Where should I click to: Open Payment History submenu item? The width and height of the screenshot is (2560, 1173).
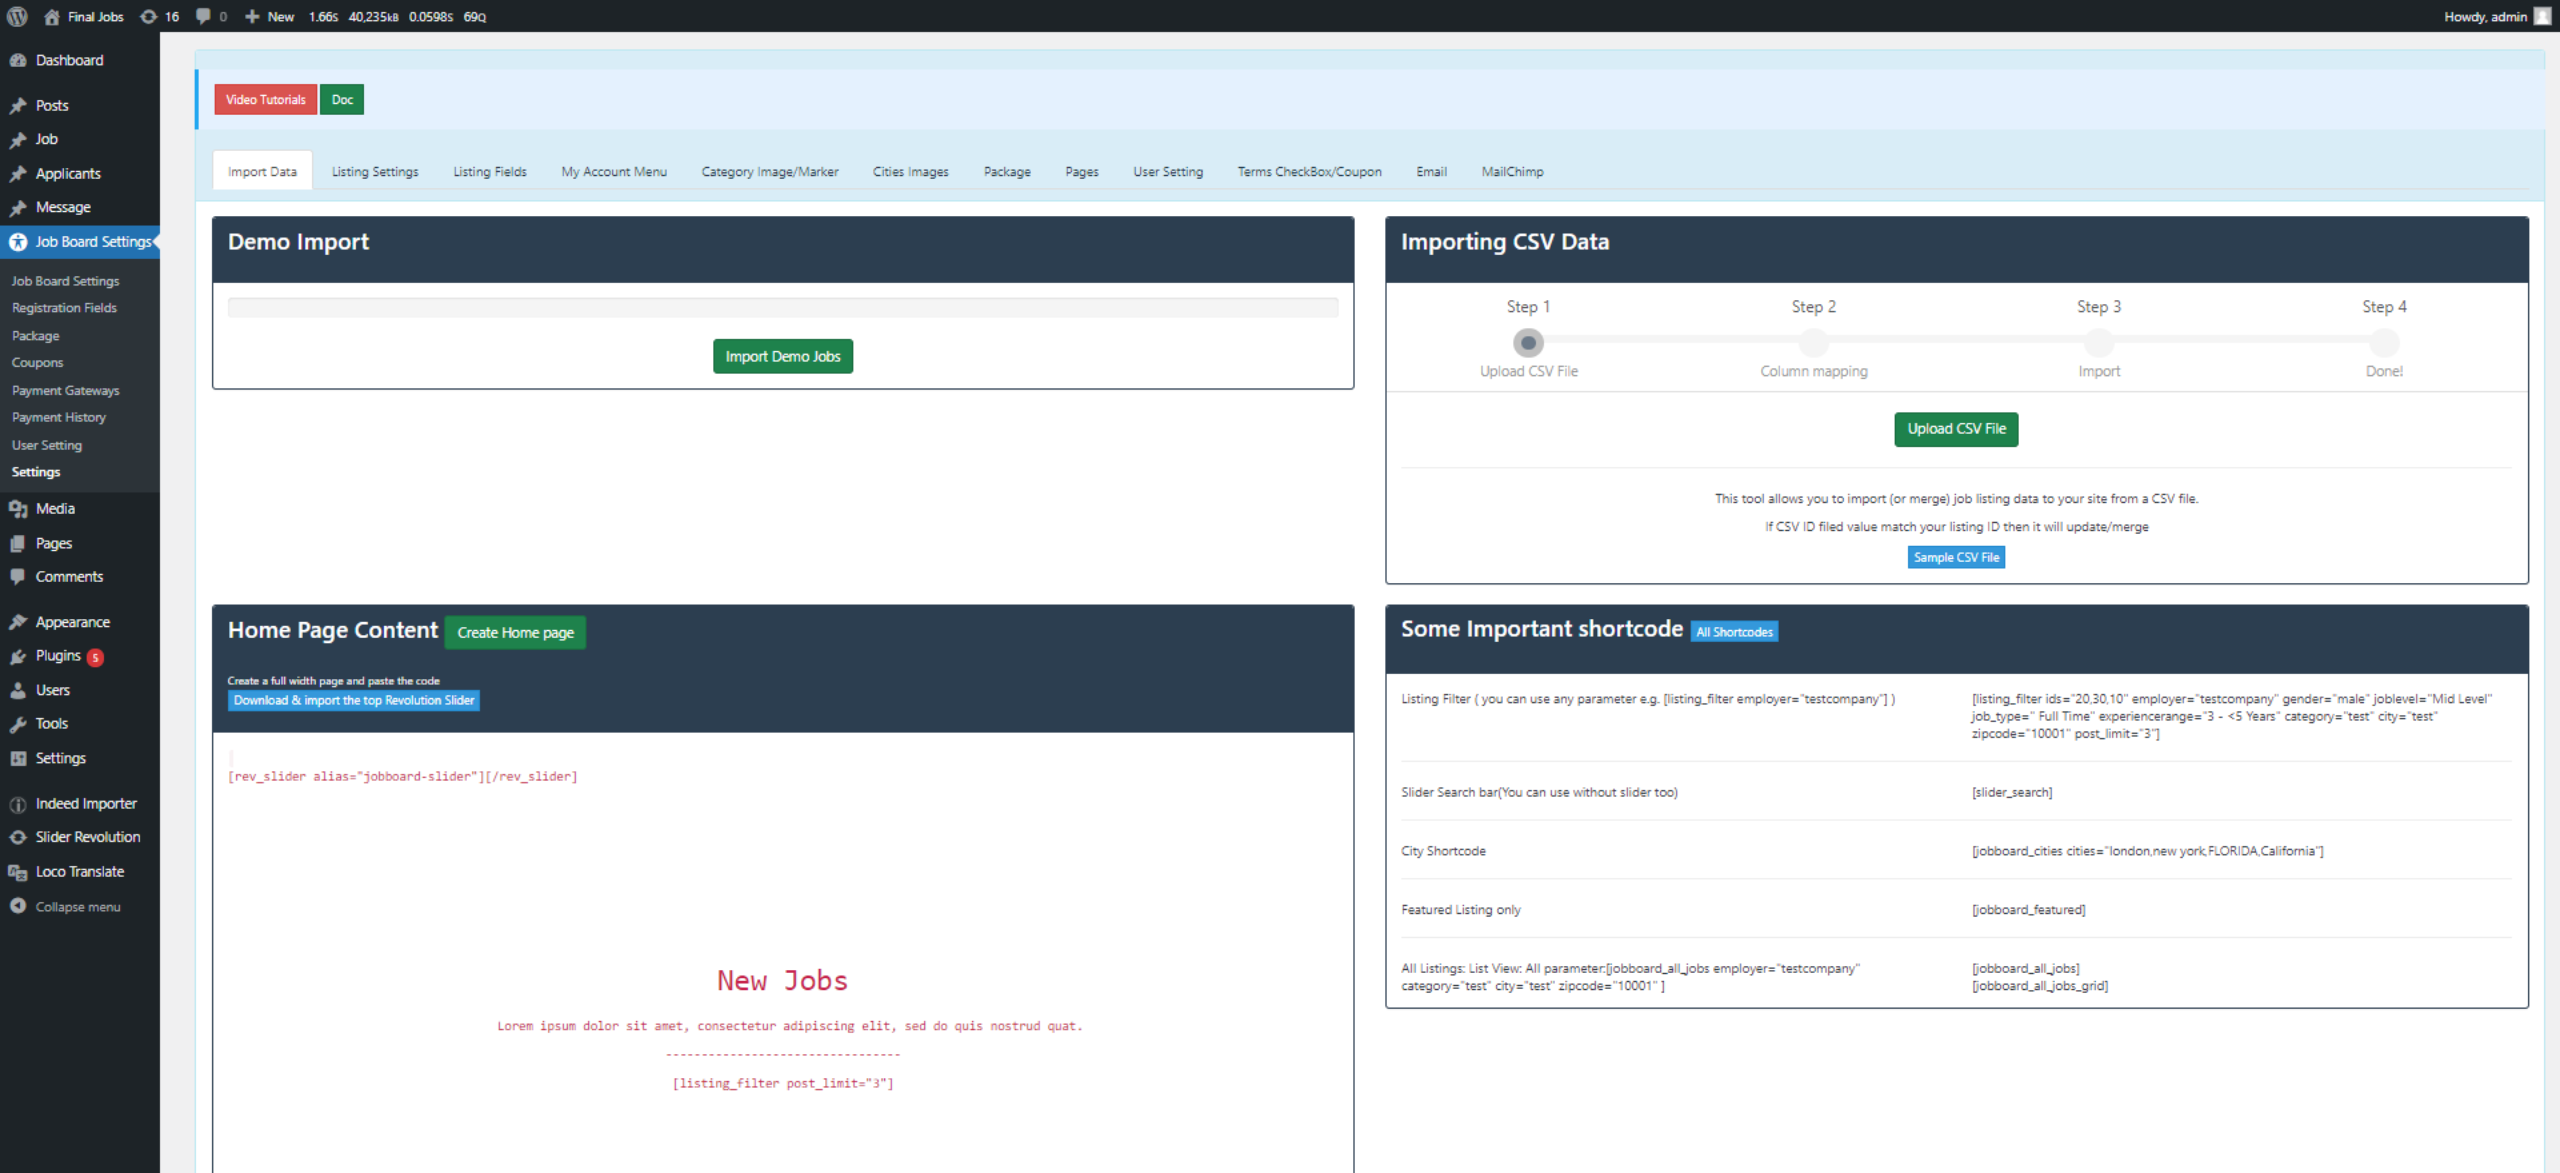[x=58, y=417]
